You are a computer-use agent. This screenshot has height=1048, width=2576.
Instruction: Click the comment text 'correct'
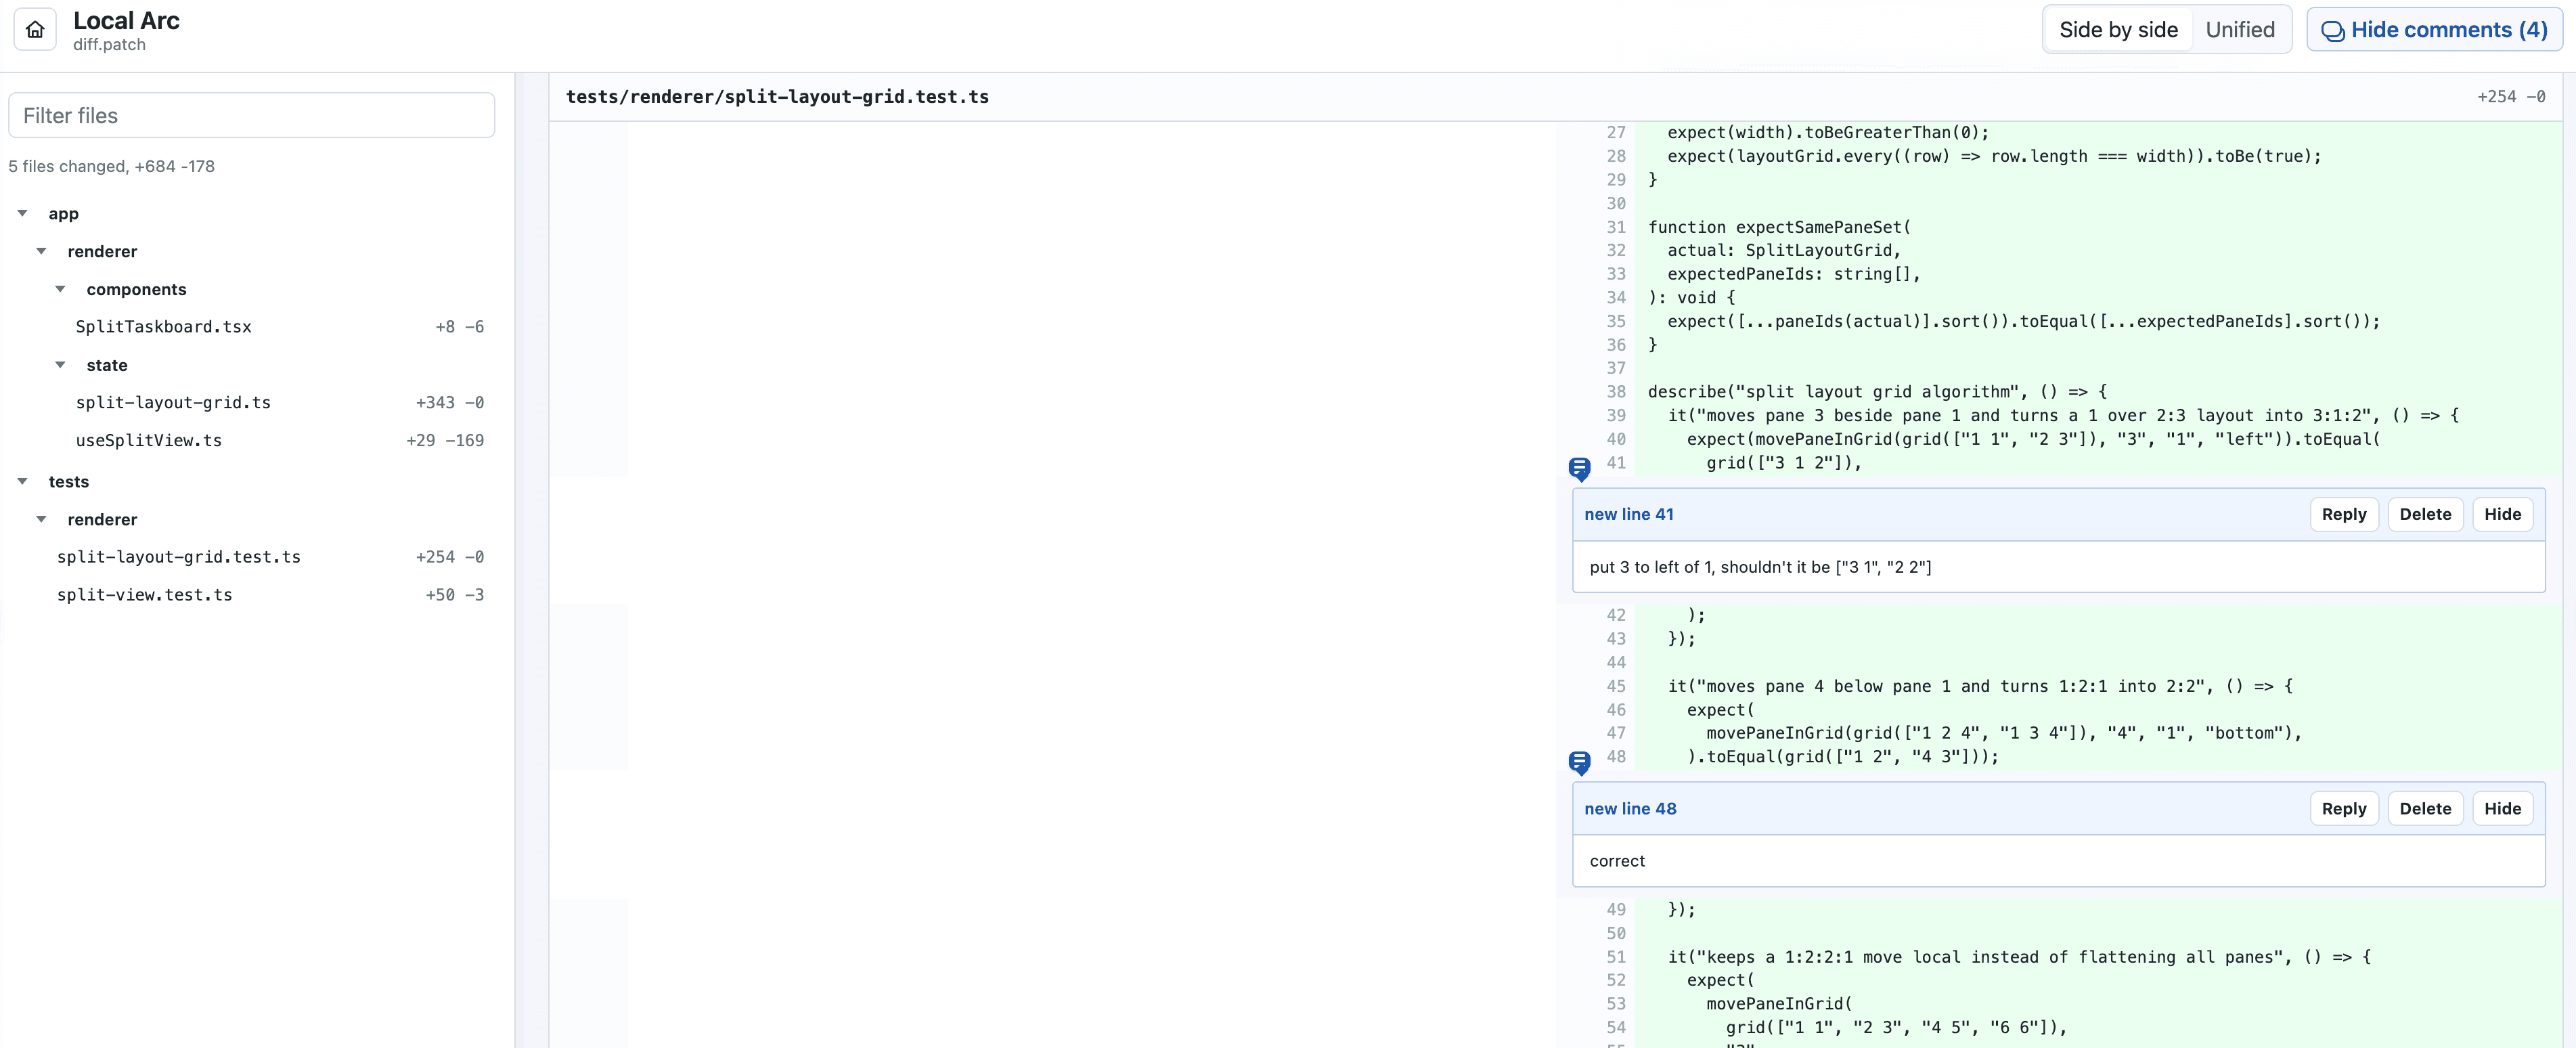(1617, 861)
